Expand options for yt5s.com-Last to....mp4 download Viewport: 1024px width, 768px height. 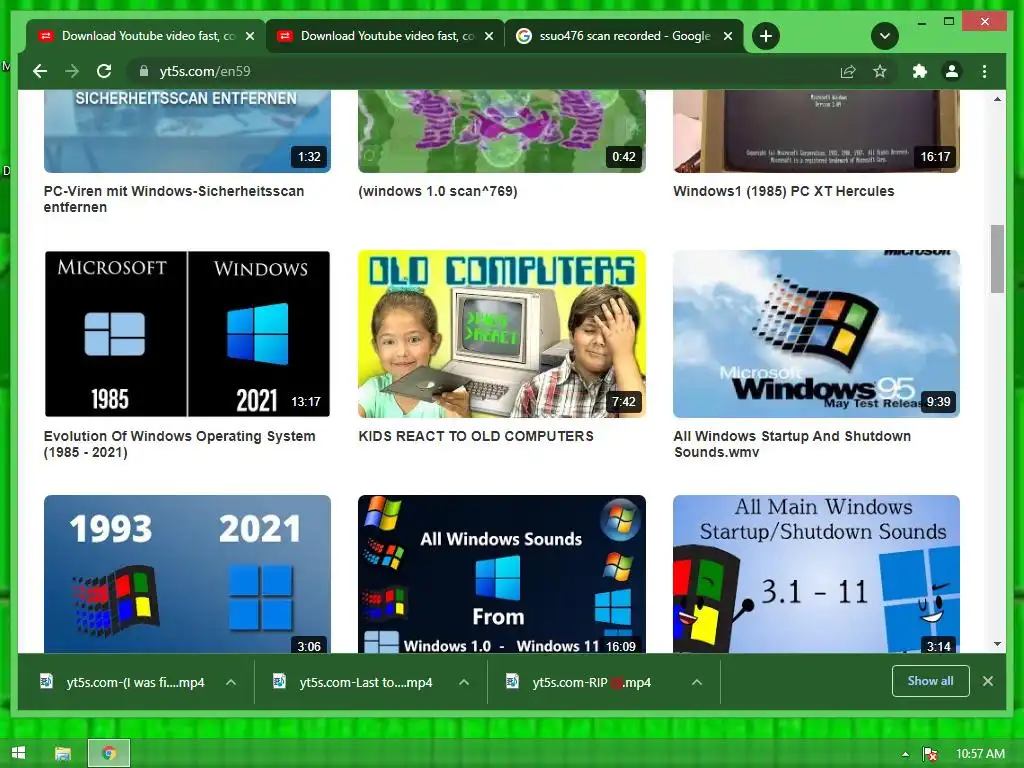point(464,682)
